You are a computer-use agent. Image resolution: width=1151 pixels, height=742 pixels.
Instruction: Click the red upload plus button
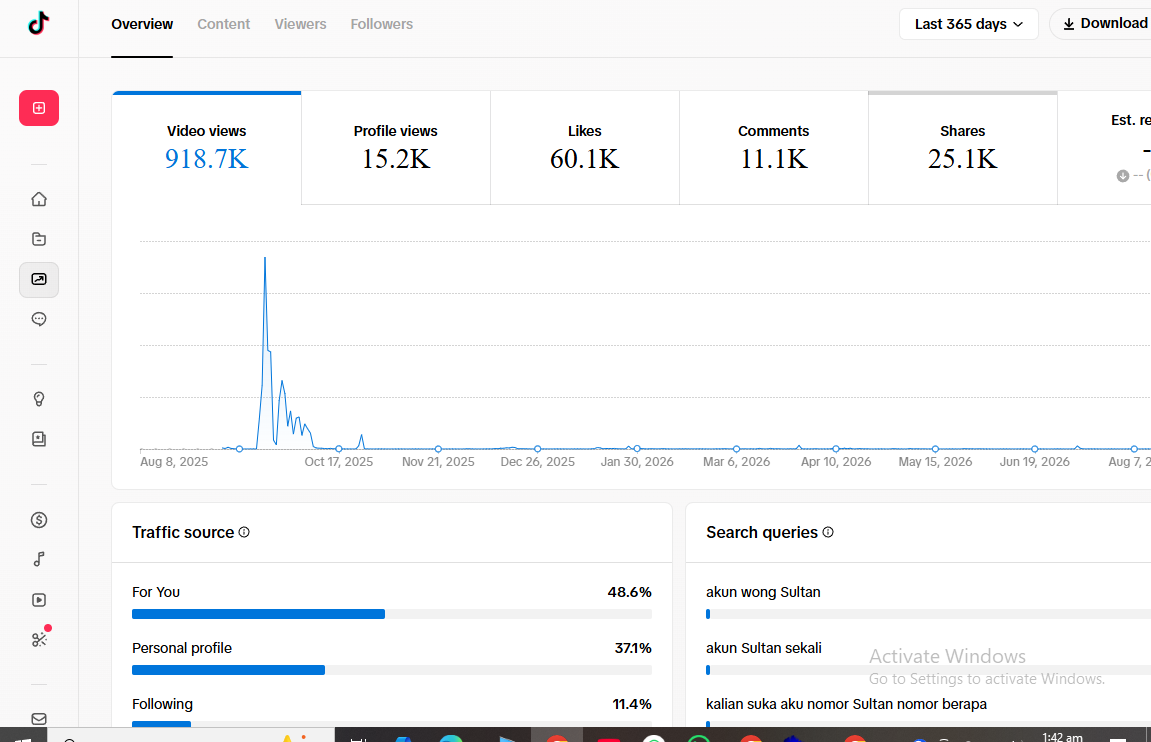39,108
